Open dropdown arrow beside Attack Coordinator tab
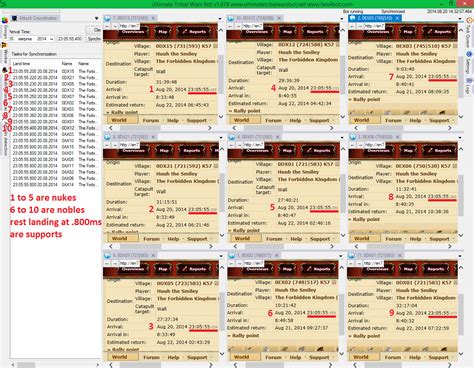Viewport: 474px width, 368px height. (96, 18)
